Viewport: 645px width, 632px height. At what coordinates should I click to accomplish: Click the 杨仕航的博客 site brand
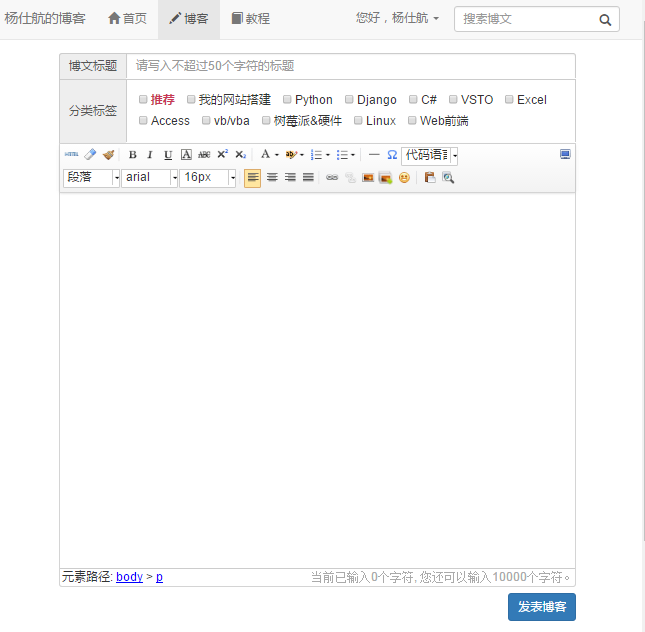(45, 19)
